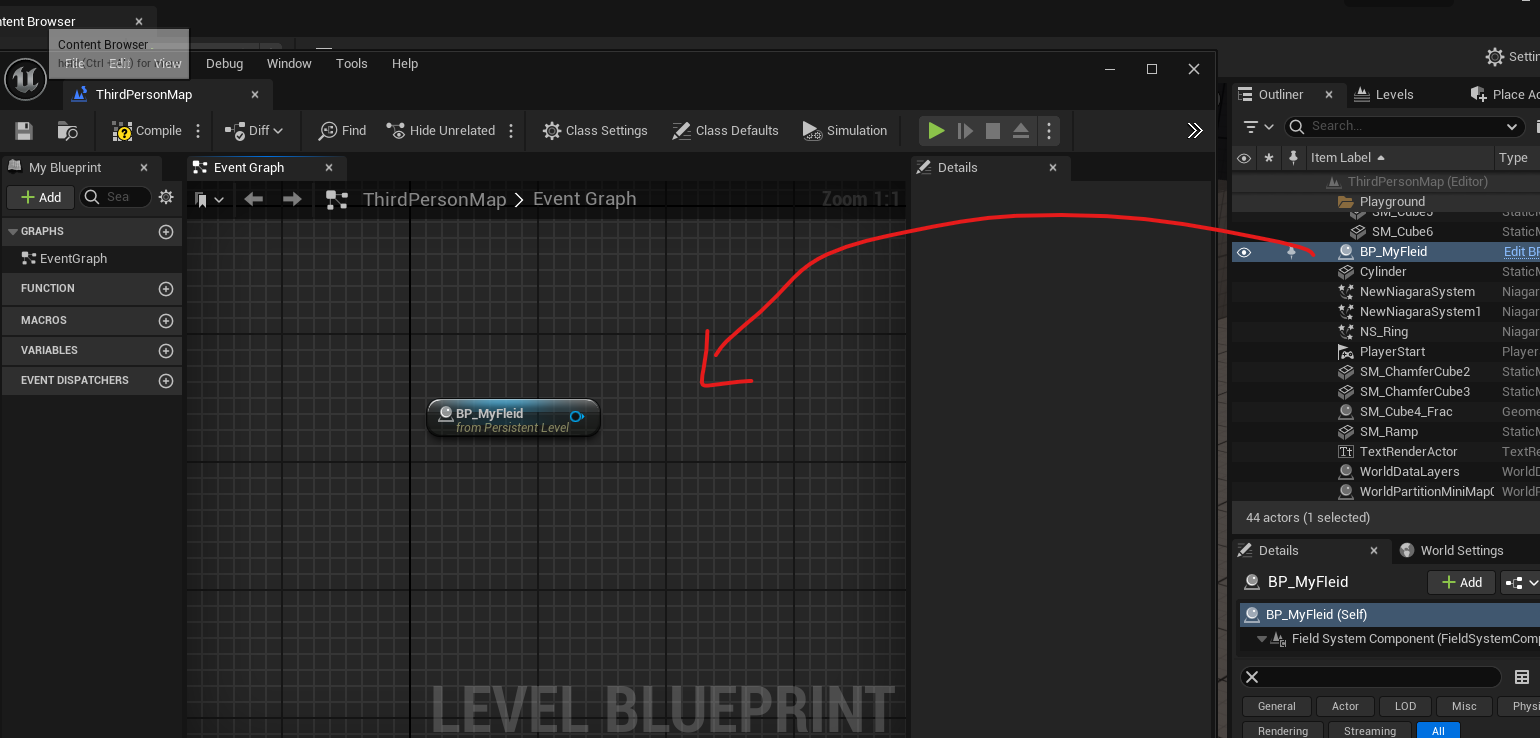Click the graph navigate forward arrow

pos(292,200)
